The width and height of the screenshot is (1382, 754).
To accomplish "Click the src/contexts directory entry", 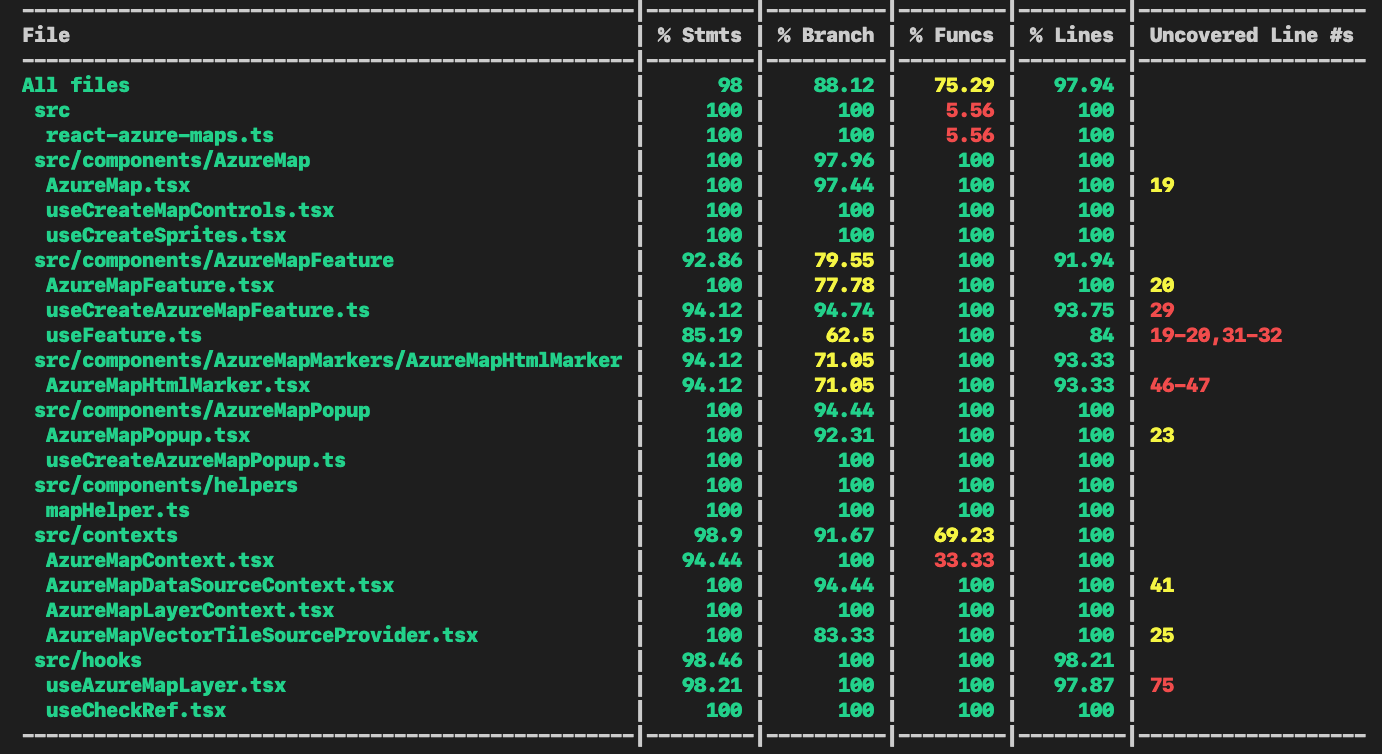I will tap(106, 535).
